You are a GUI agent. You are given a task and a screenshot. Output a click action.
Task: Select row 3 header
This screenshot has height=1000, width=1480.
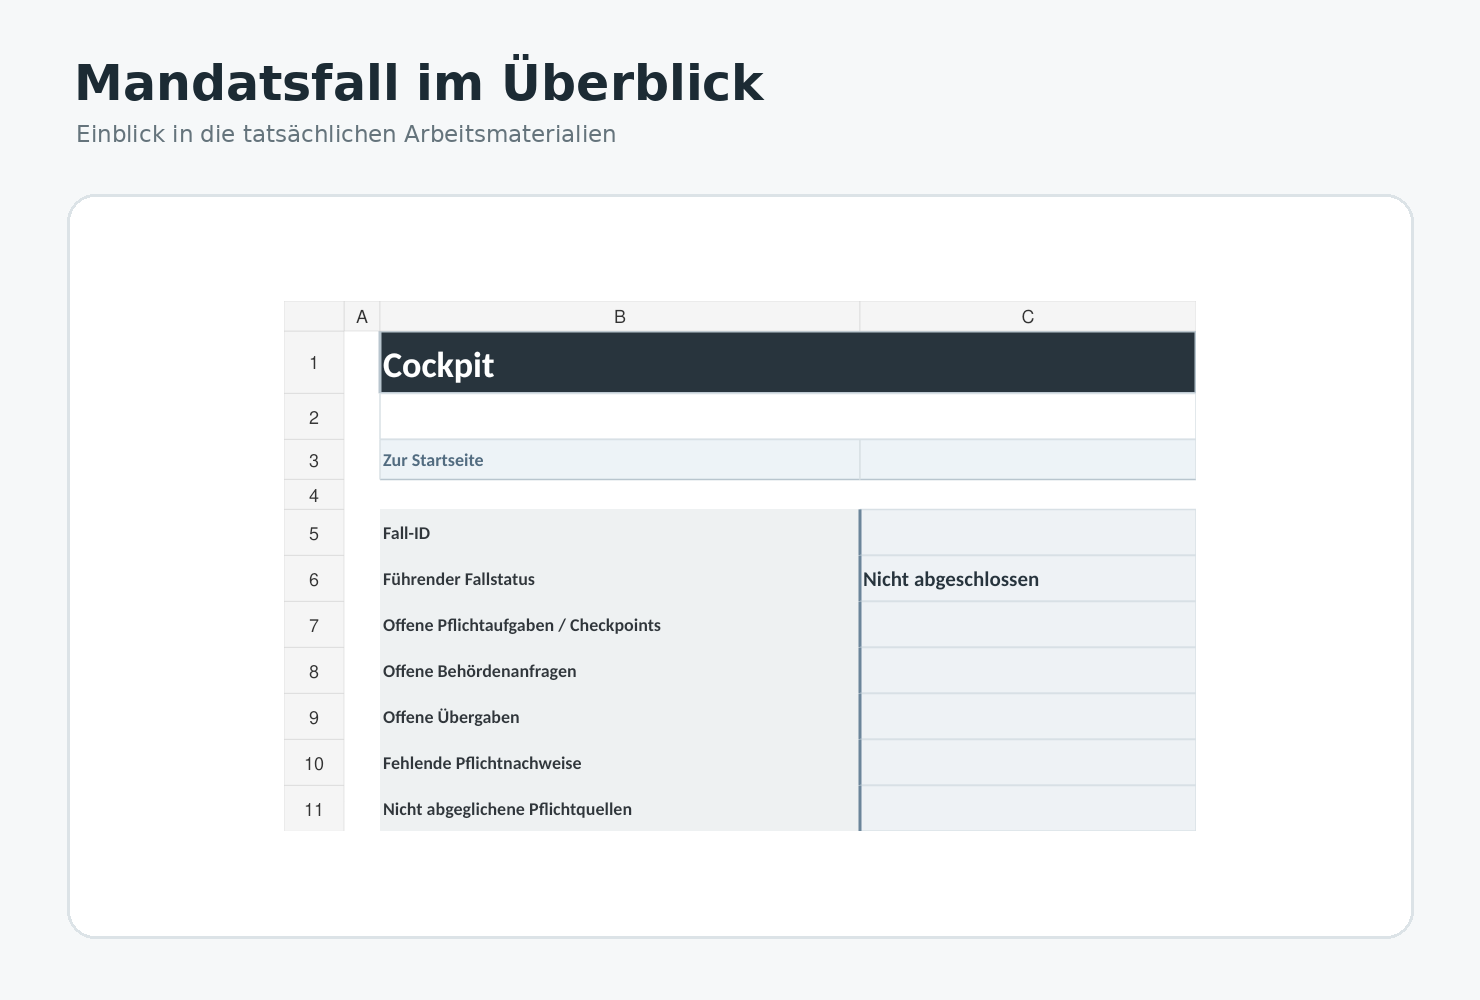click(314, 460)
